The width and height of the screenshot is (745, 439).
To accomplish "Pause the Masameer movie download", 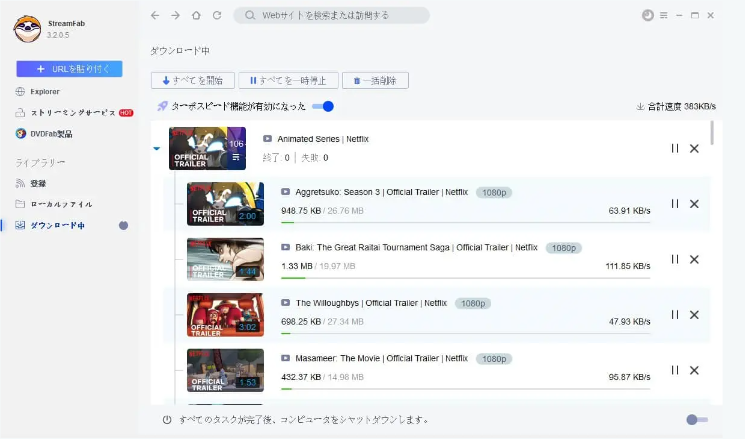I will click(x=675, y=370).
